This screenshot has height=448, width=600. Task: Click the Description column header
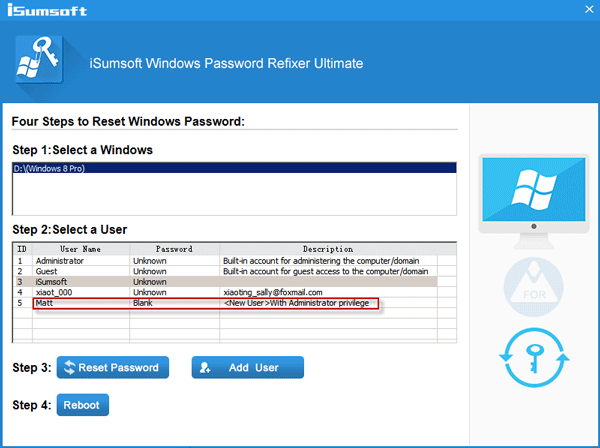pos(328,249)
